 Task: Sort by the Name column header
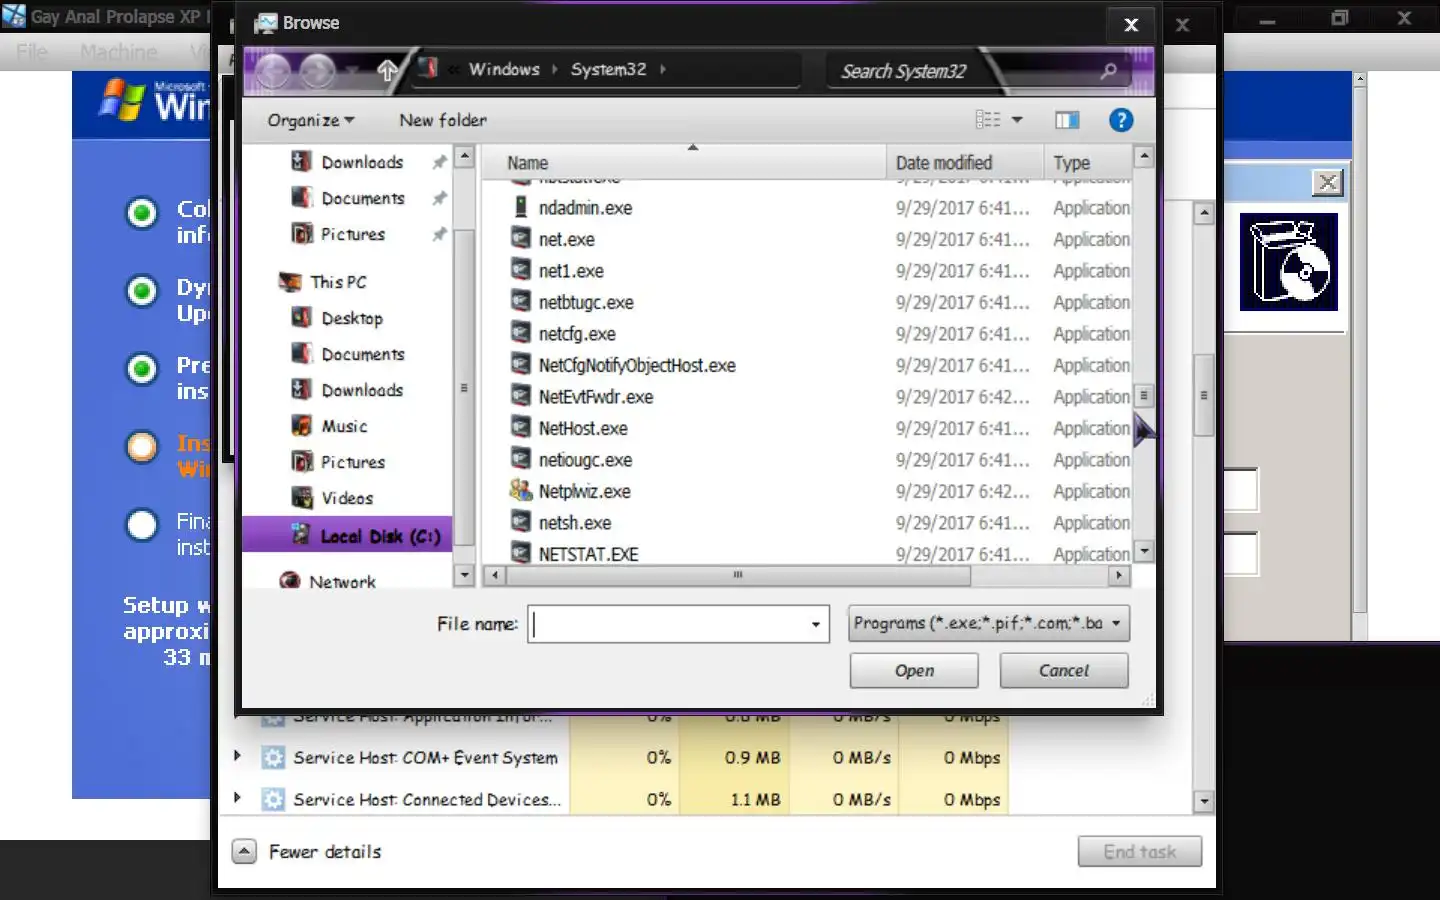(x=684, y=162)
